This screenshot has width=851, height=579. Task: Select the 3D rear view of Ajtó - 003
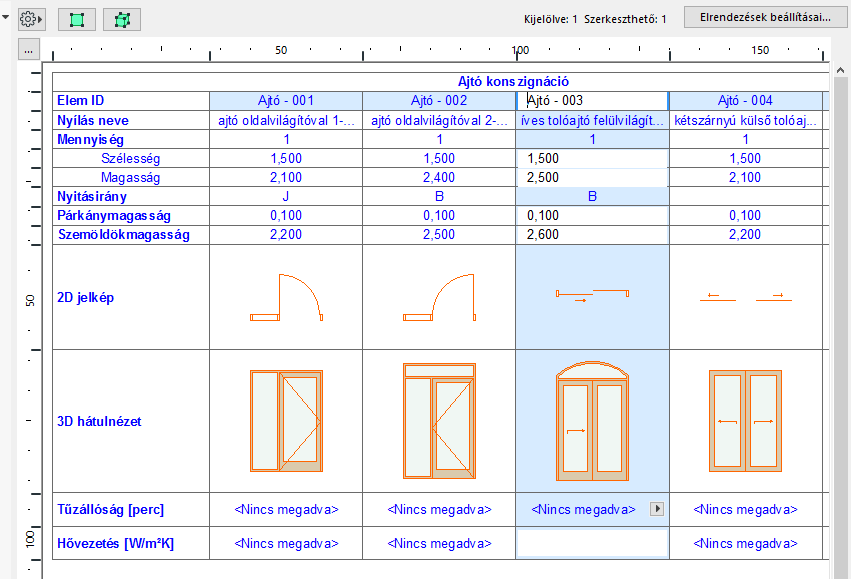tap(592, 420)
